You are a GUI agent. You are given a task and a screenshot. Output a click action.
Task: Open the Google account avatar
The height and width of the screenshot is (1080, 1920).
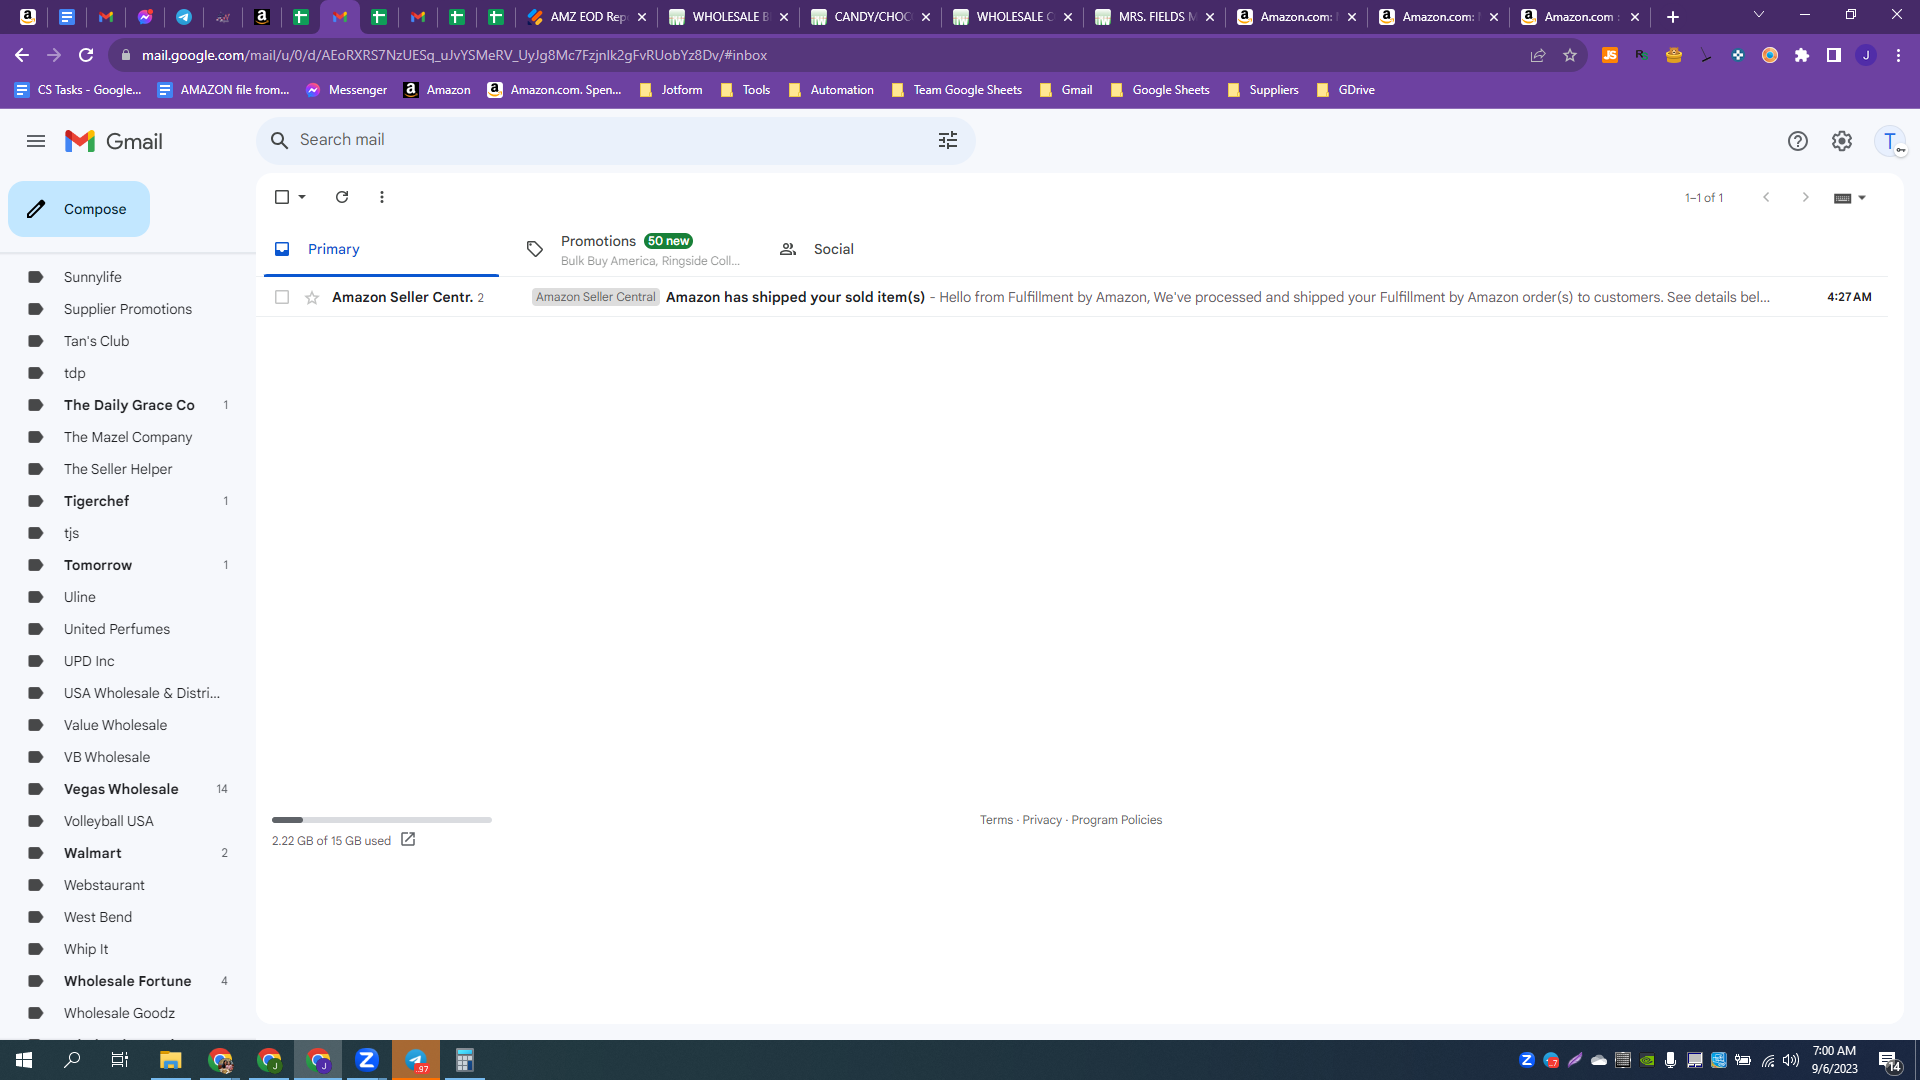click(x=1890, y=141)
